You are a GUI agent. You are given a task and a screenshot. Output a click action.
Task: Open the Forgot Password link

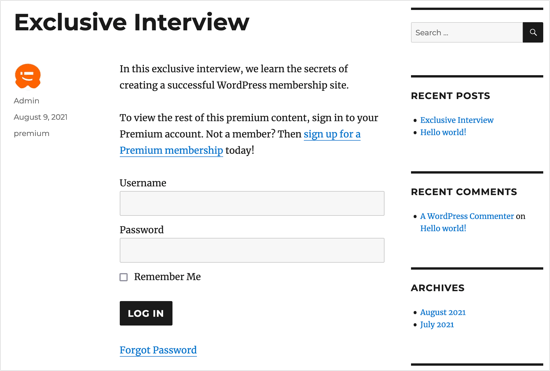pyautogui.click(x=158, y=350)
